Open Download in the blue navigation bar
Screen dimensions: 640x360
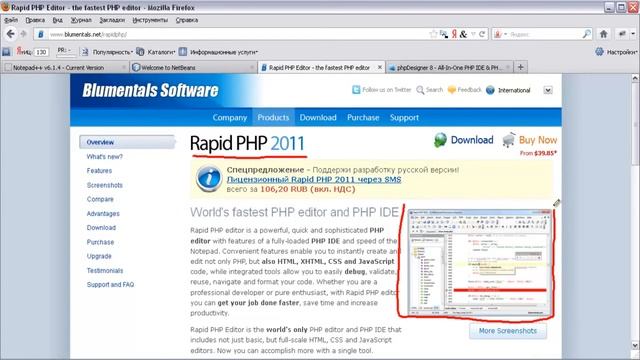click(x=318, y=118)
